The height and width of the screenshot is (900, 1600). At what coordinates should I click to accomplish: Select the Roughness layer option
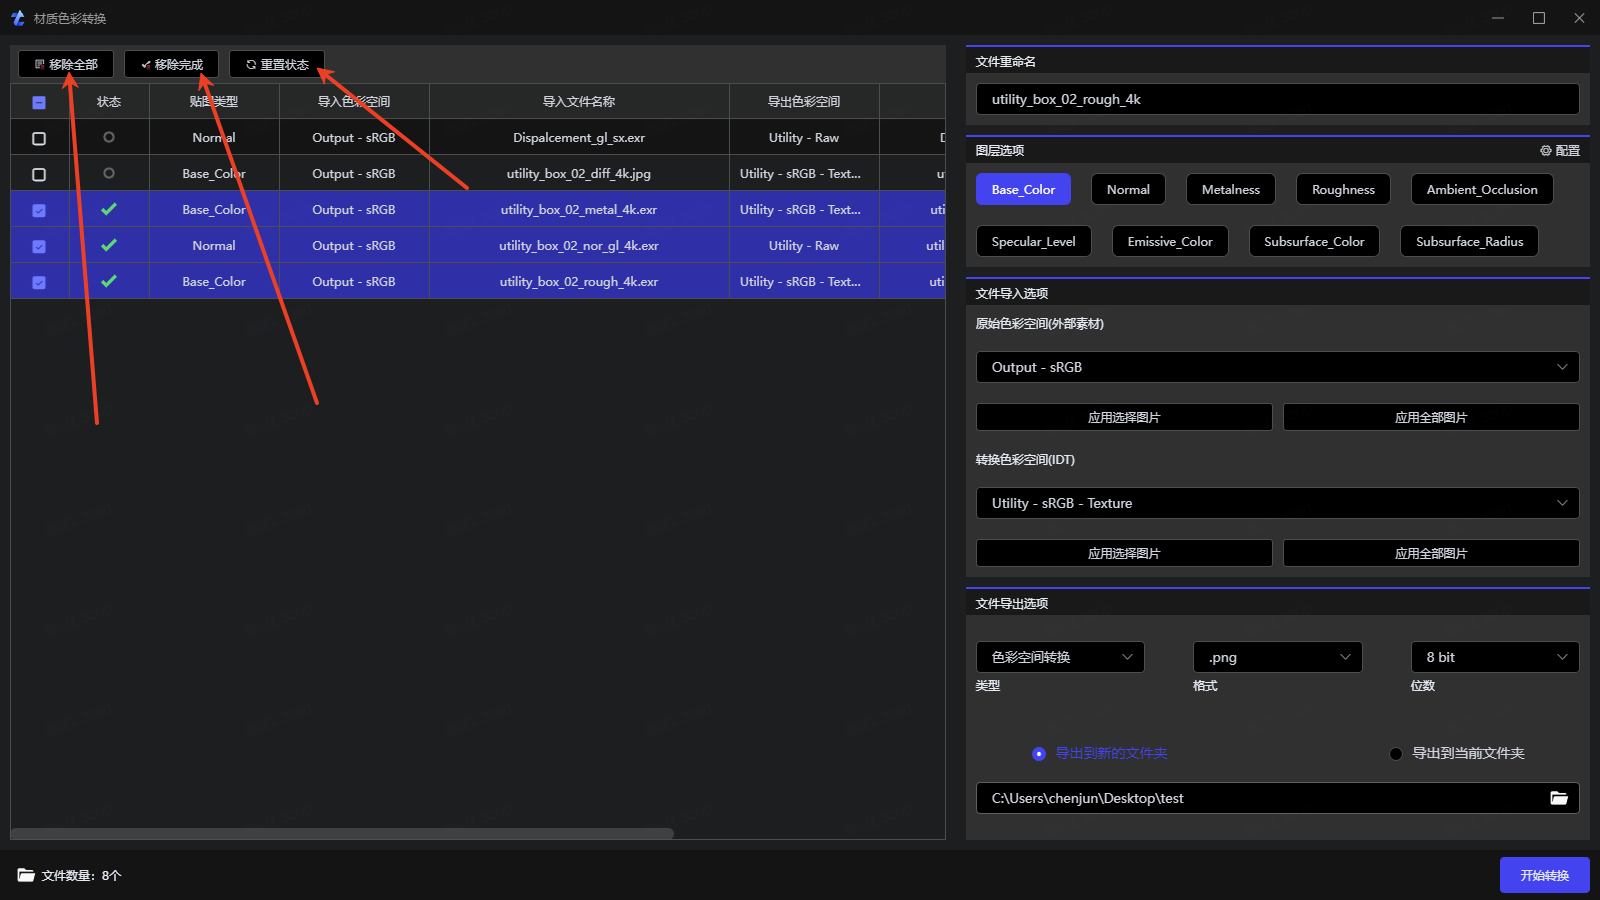[x=1343, y=189]
